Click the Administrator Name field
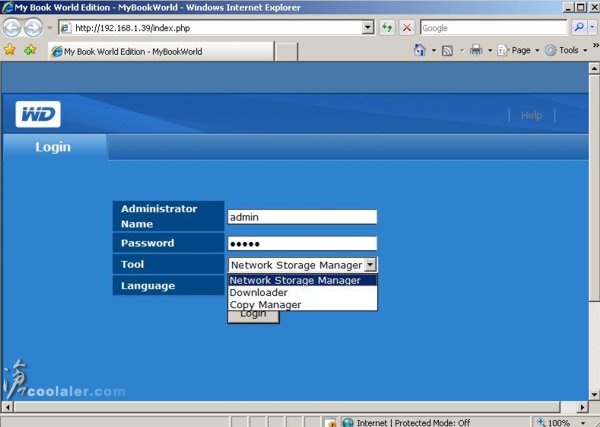Image resolution: width=600 pixels, height=427 pixels. click(x=302, y=217)
